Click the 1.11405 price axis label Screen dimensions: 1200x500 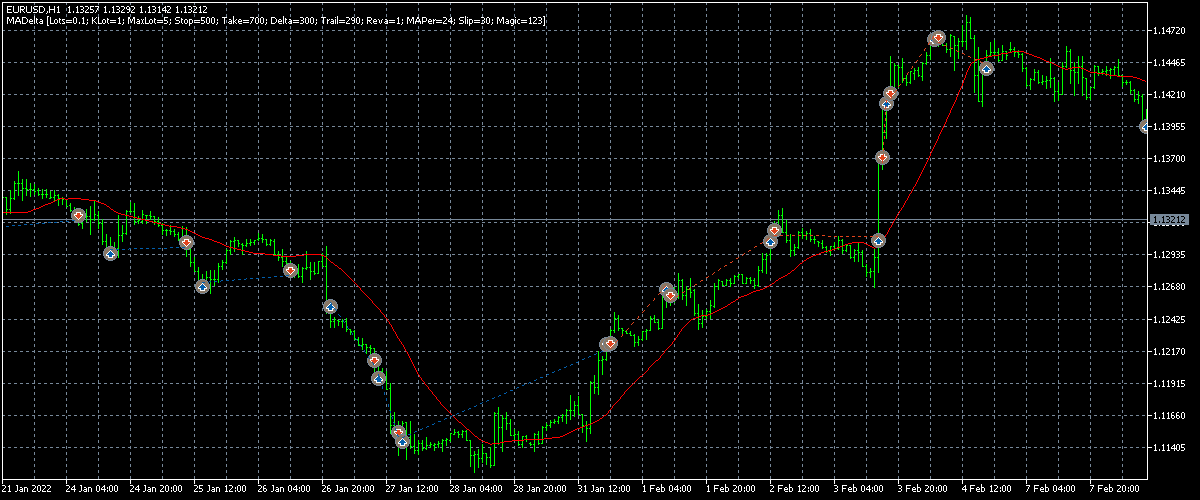[1169, 448]
